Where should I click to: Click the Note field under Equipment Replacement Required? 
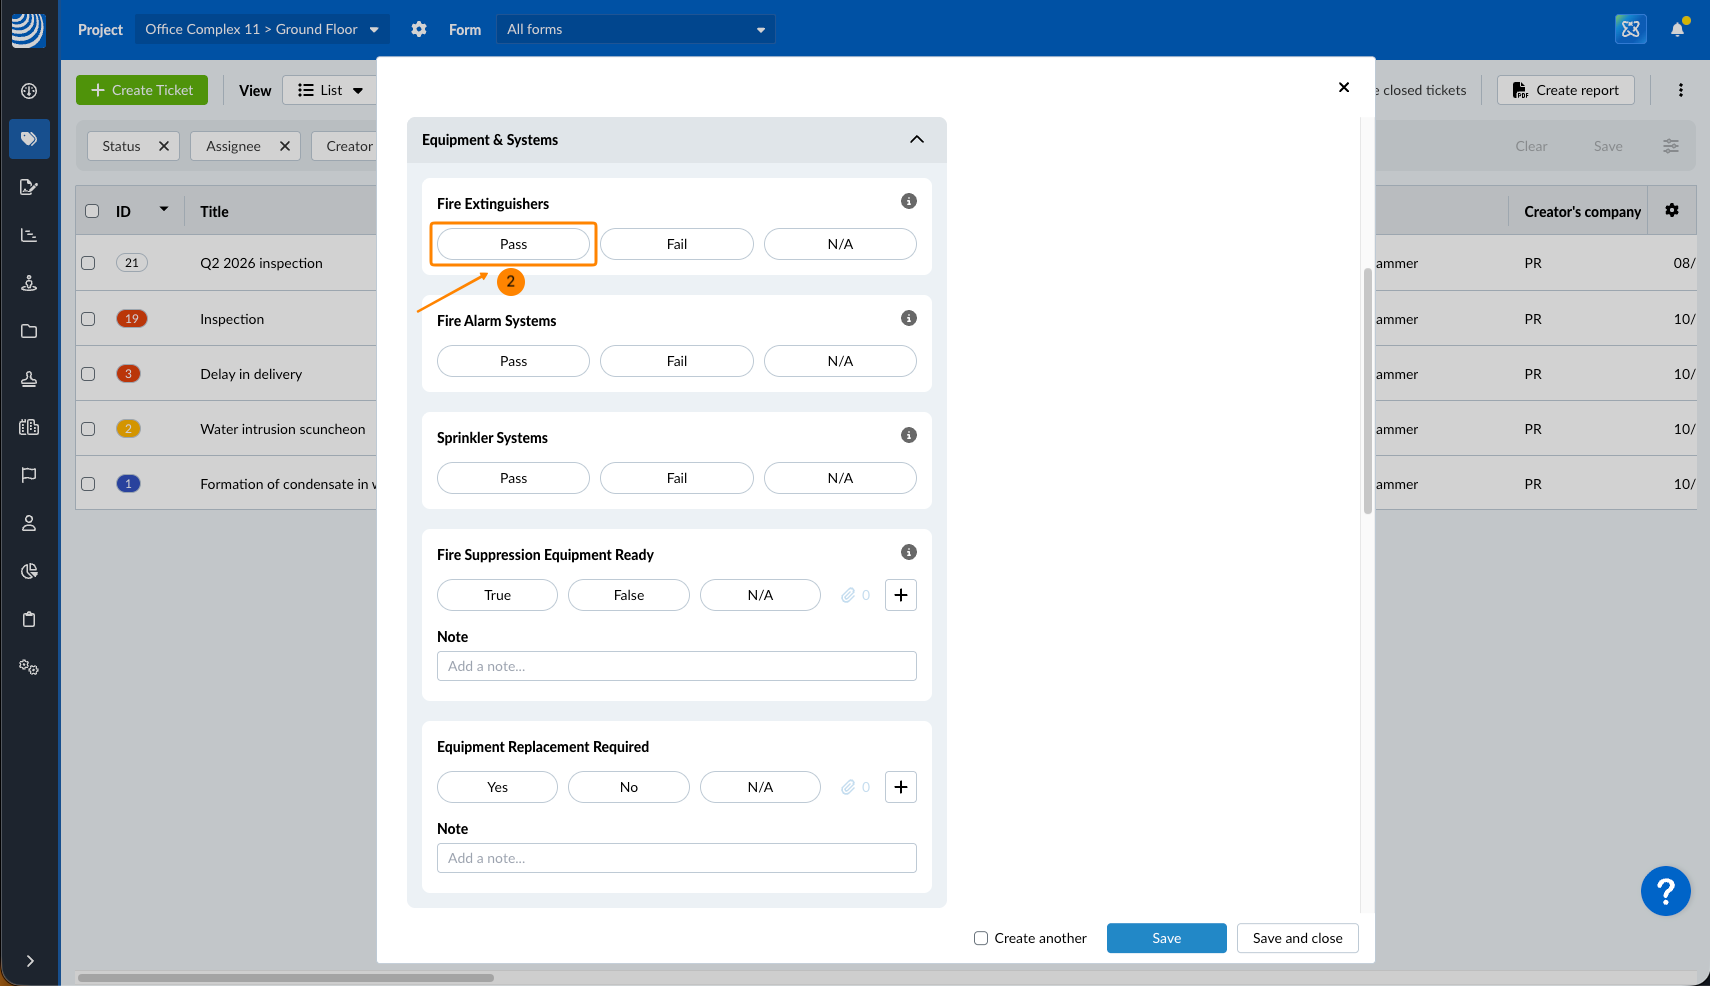(676, 858)
